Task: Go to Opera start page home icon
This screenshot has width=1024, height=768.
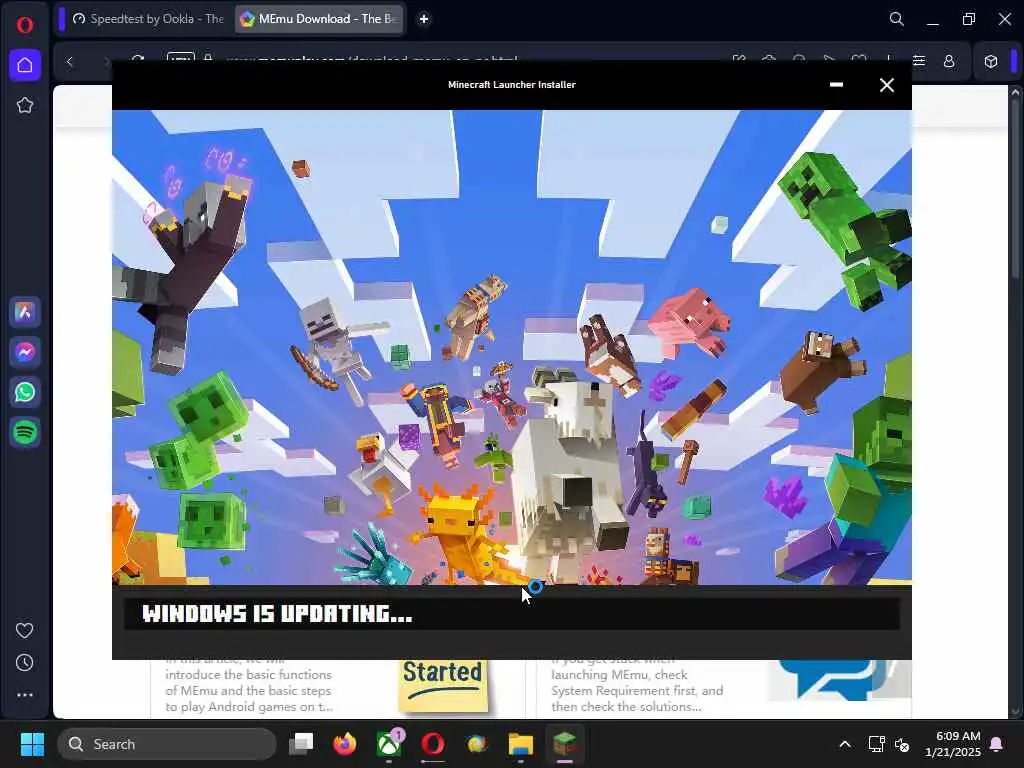Action: [25, 65]
